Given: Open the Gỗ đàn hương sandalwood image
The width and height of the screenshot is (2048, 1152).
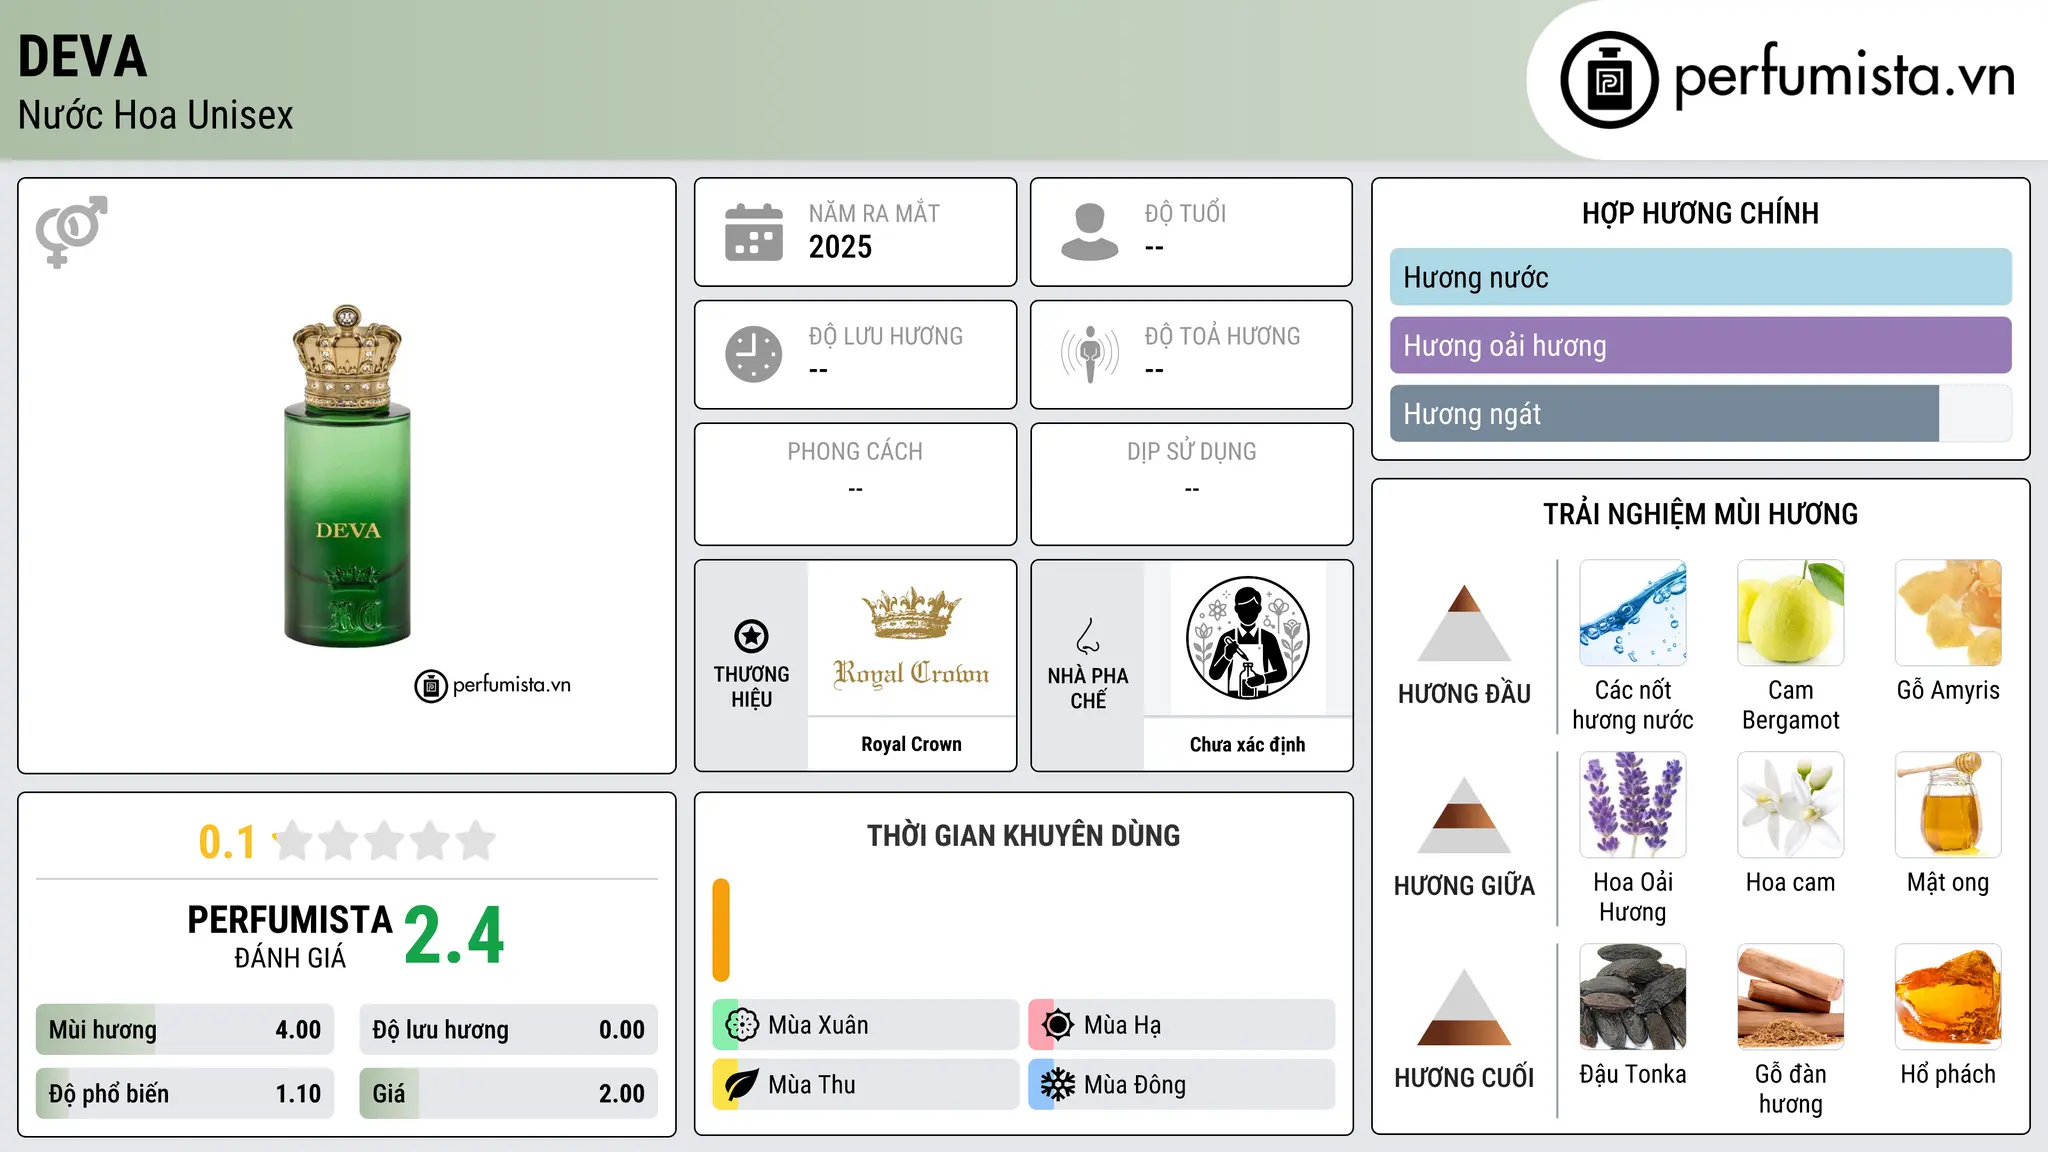Looking at the screenshot, I should pyautogui.click(x=1791, y=997).
